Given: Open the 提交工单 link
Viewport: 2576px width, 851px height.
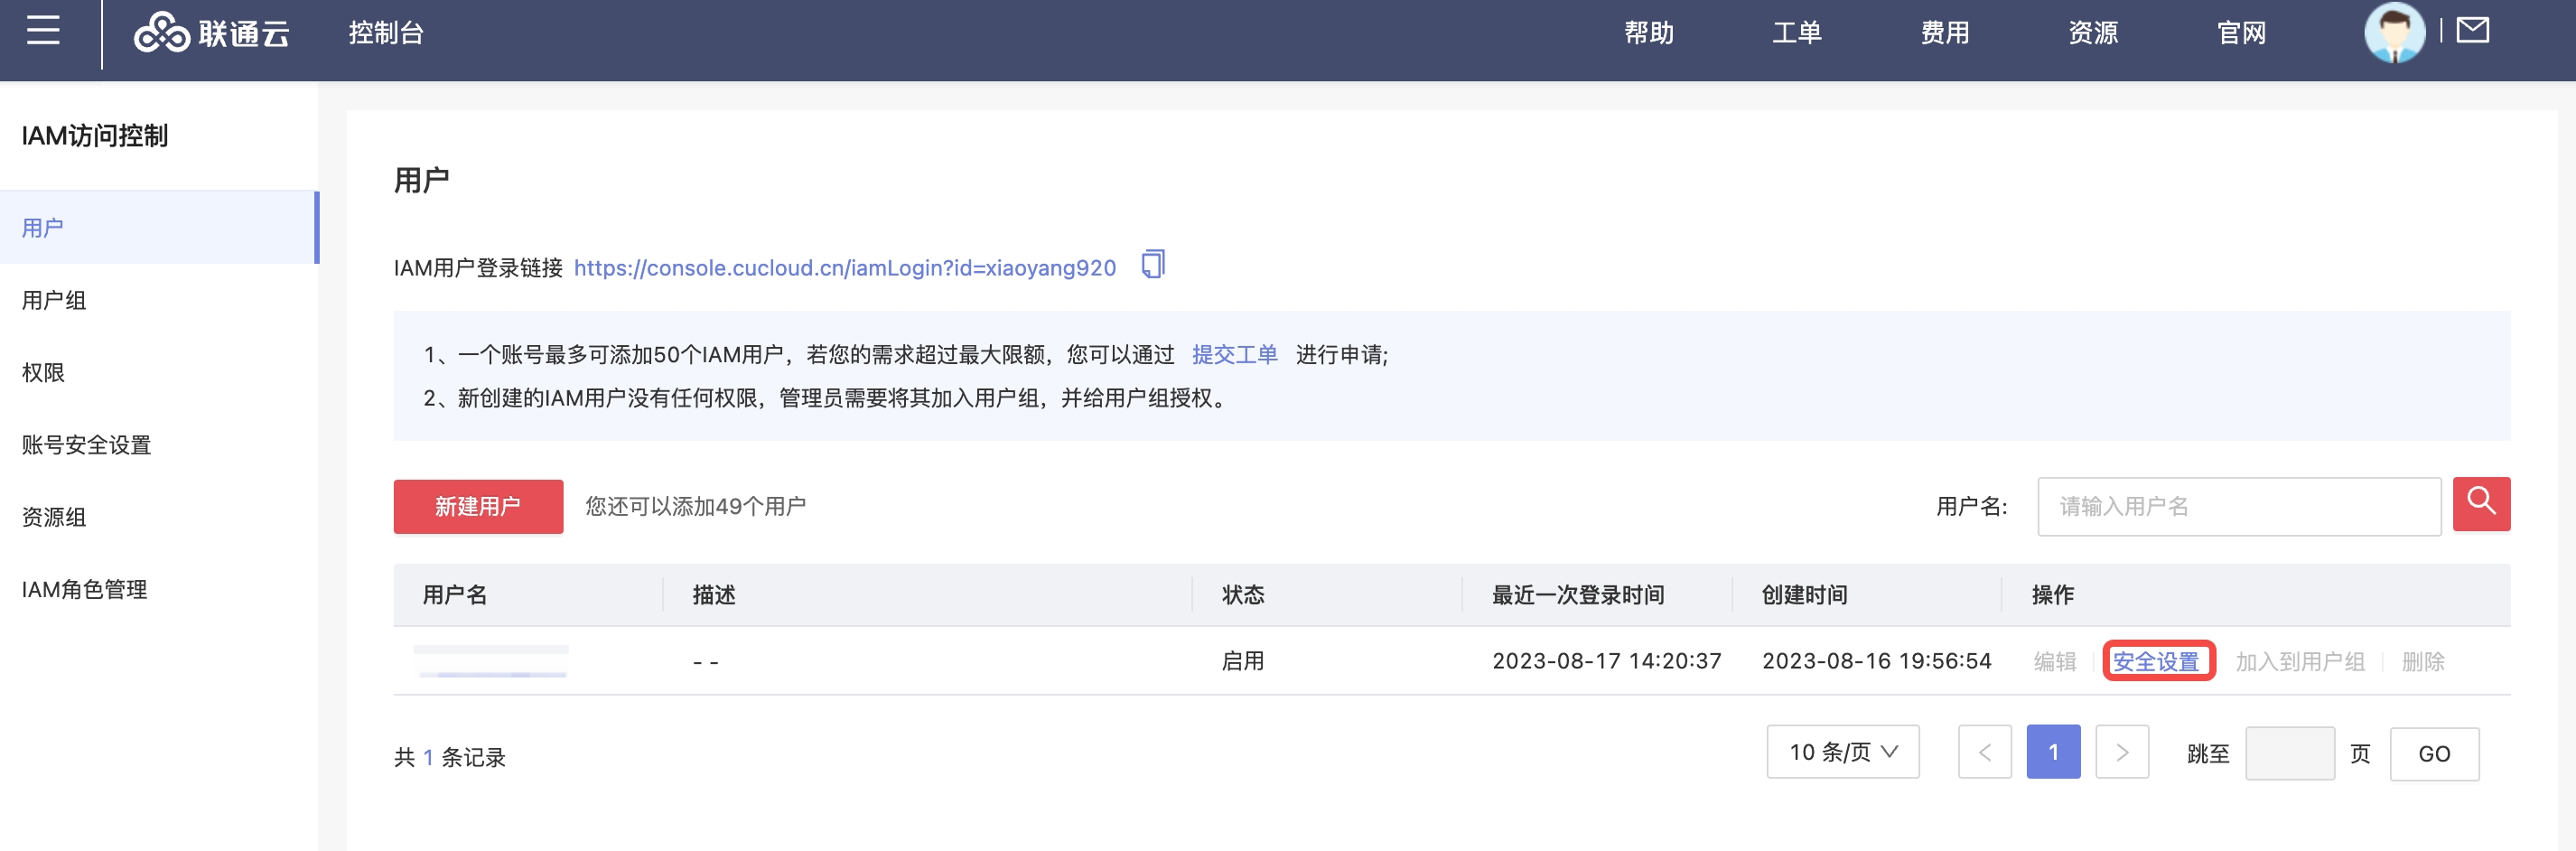Looking at the screenshot, I should (1234, 355).
